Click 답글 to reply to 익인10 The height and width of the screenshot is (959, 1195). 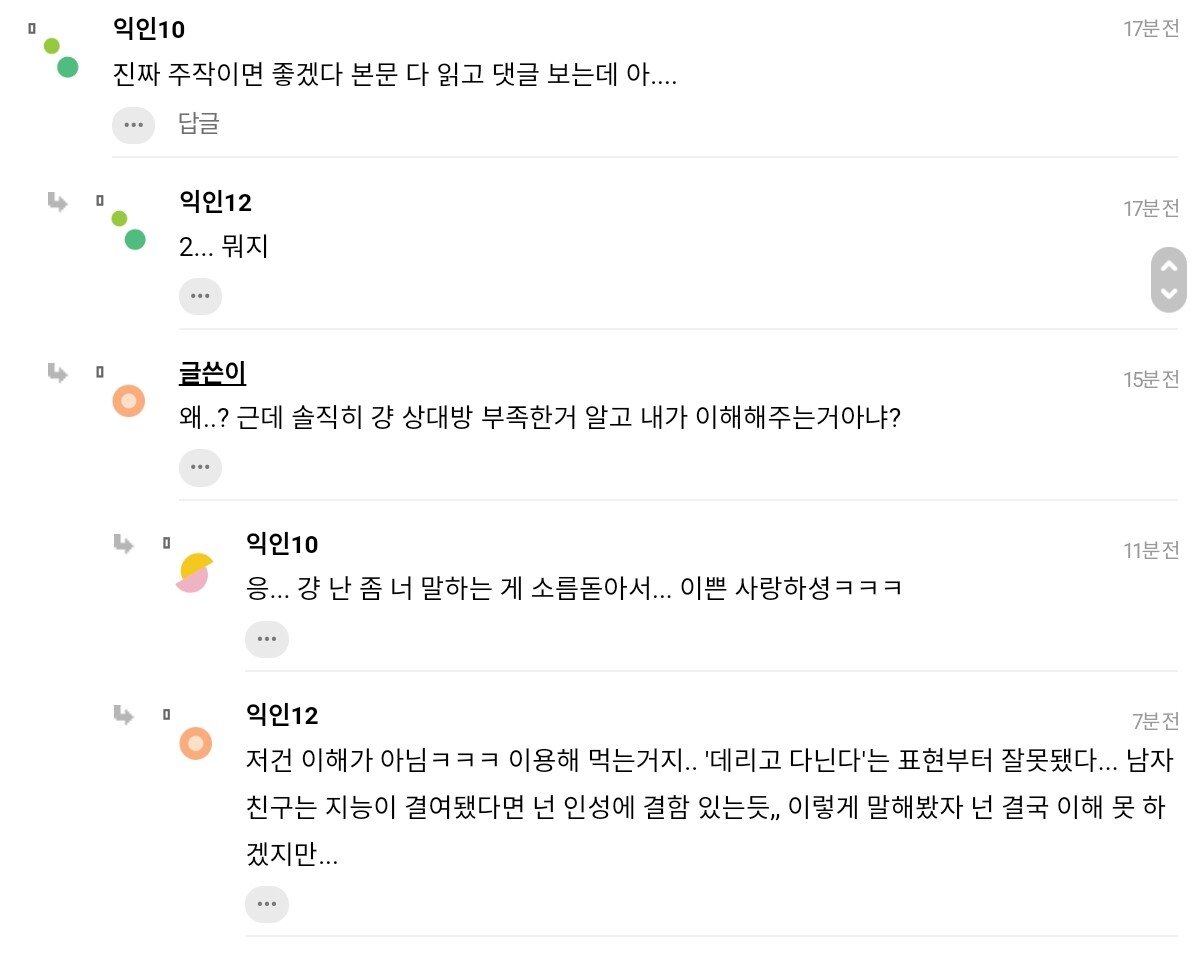pyautogui.click(x=199, y=124)
